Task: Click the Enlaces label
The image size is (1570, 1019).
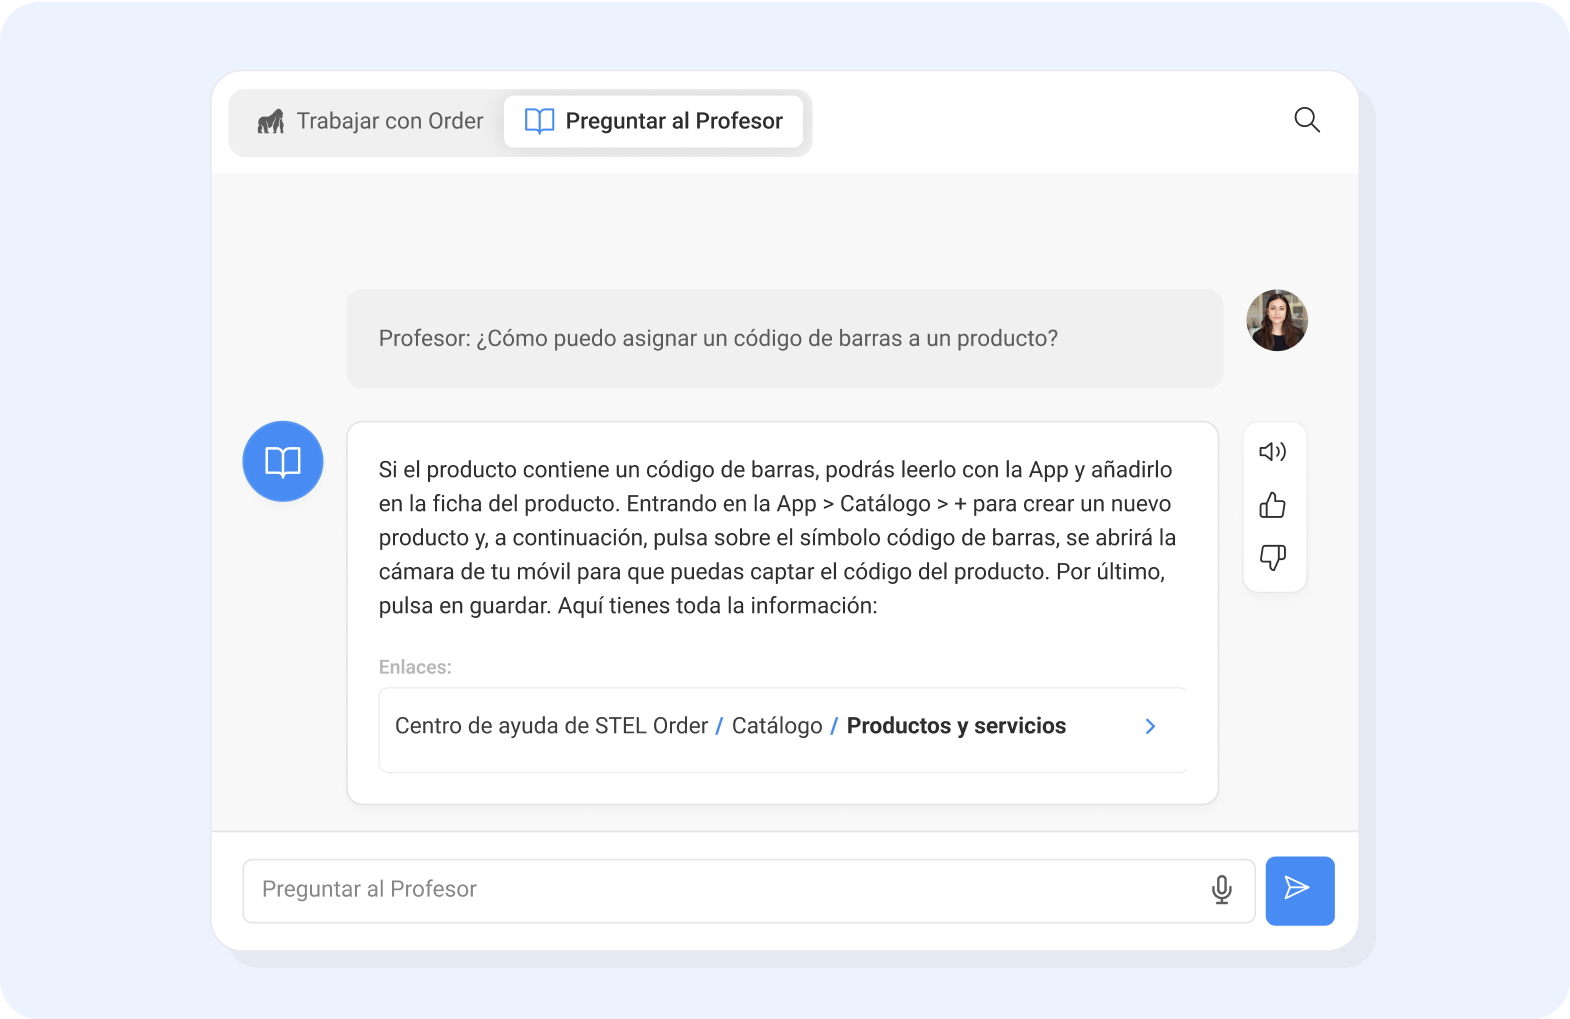Action: tap(415, 667)
